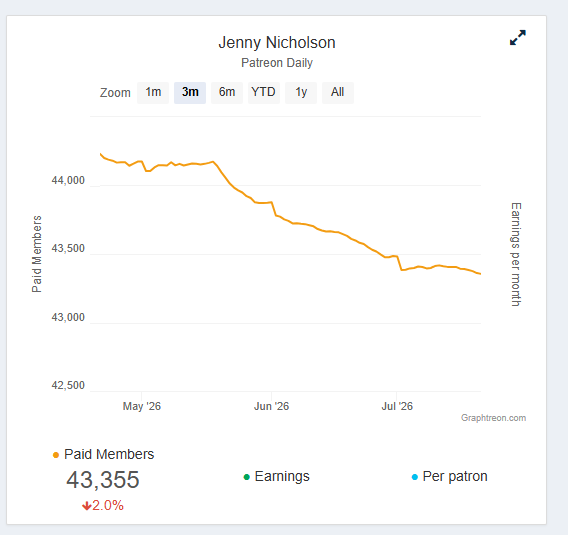Click the green Earnings legend dot
The image size is (568, 535).
[x=247, y=477]
